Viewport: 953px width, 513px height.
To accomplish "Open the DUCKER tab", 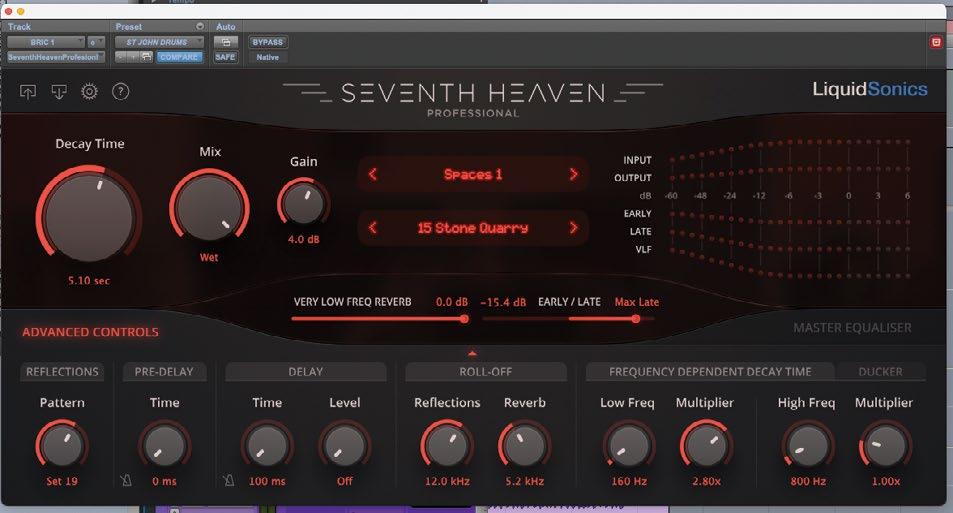I will point(880,371).
